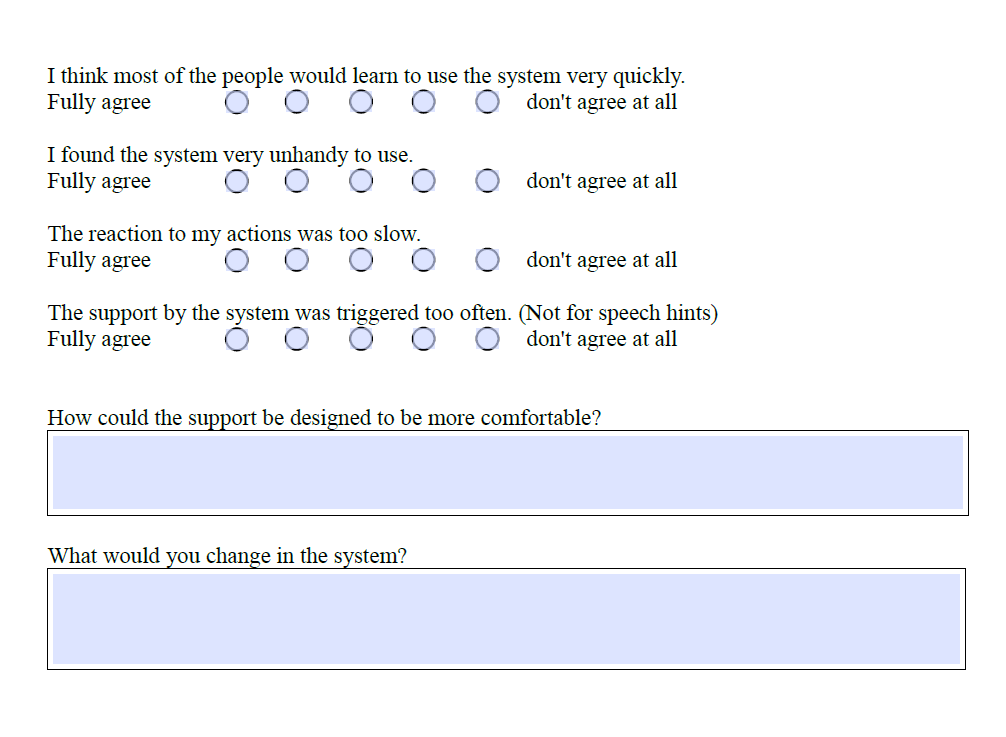The image size is (1006, 737).
Task: Pick middle radio for unhandy to use question
Action: click(x=361, y=181)
